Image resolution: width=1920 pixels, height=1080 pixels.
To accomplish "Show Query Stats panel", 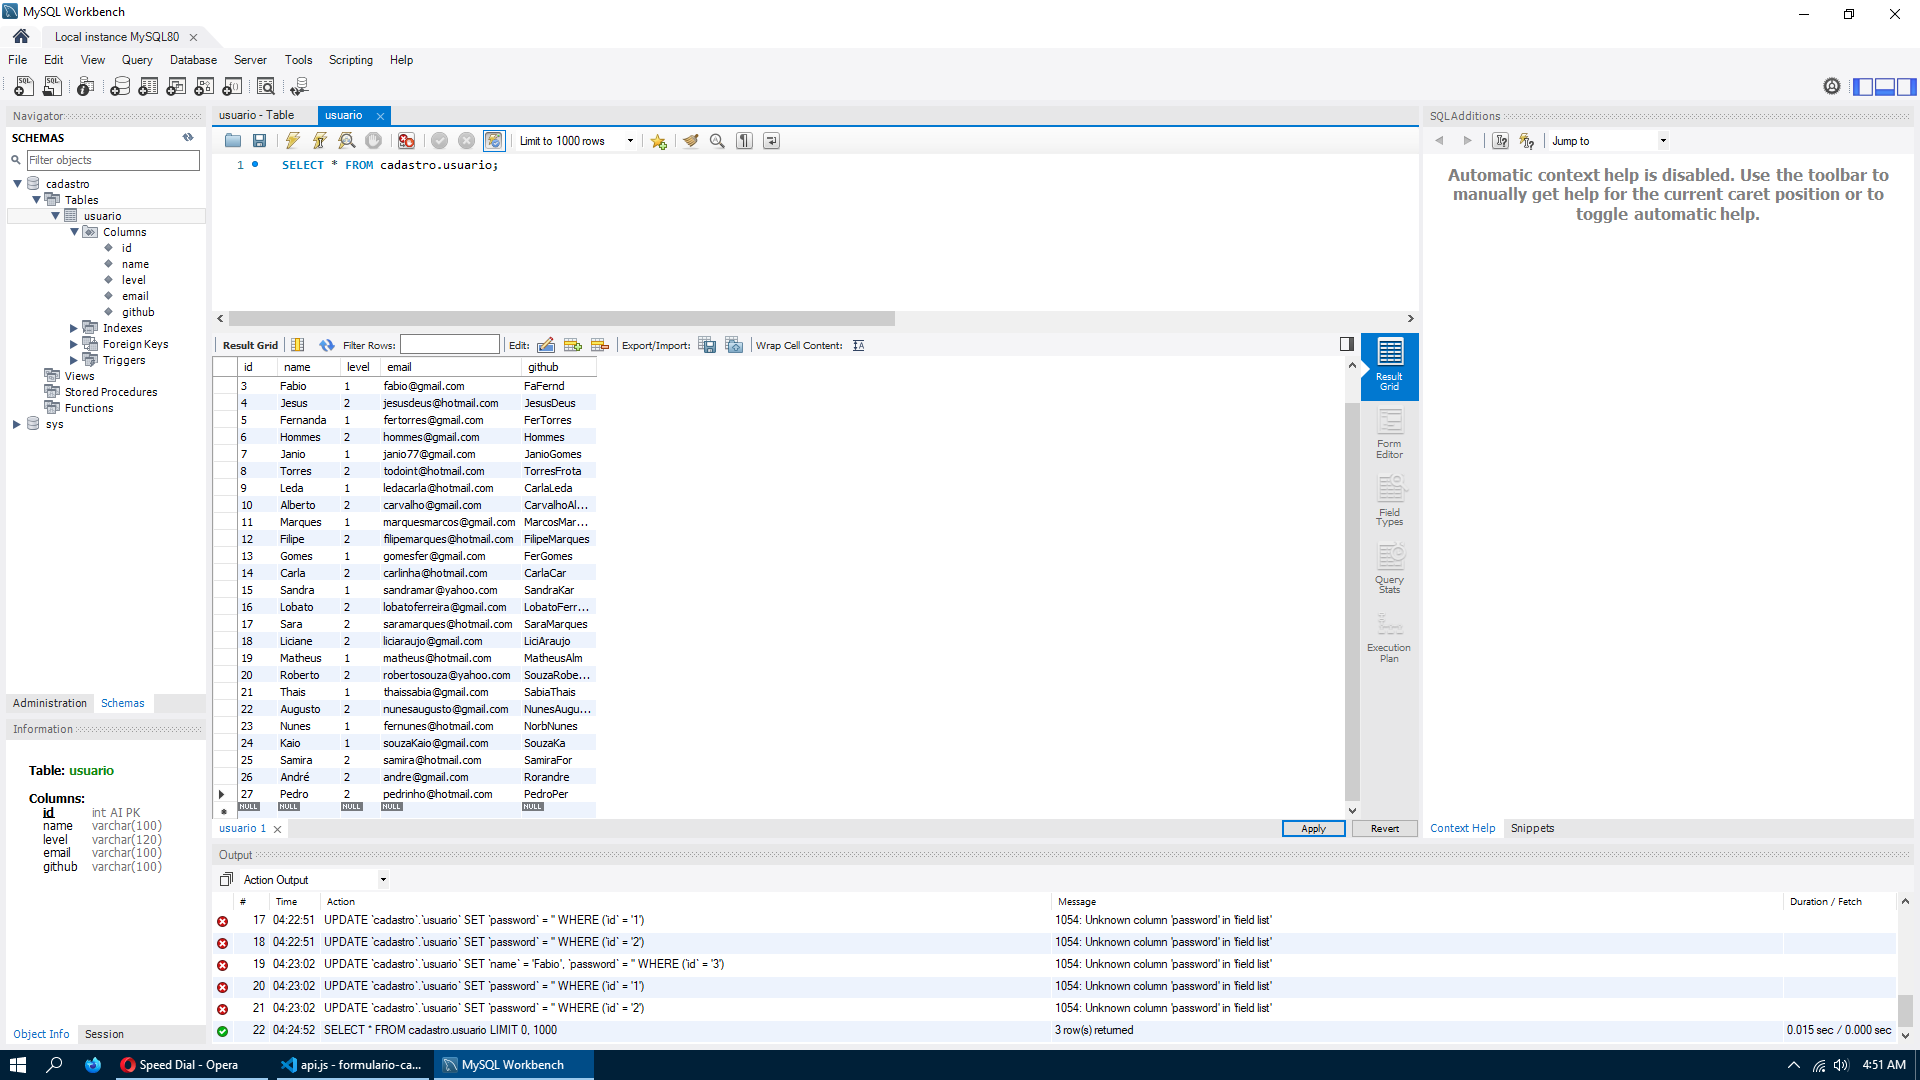I will point(1389,569).
